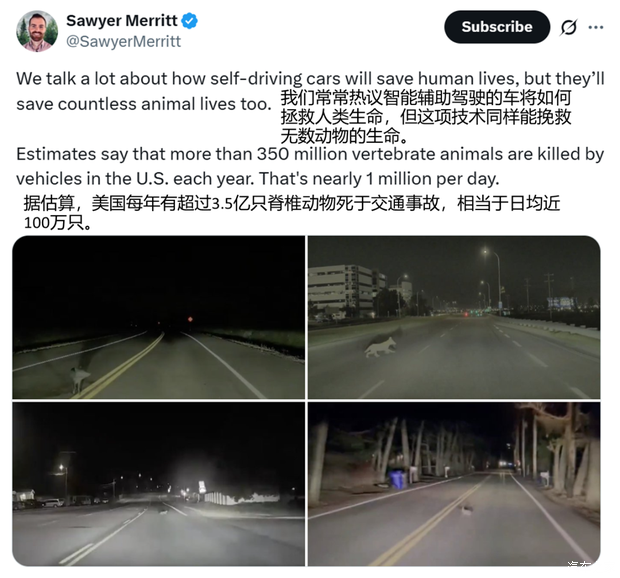Click the Subscribe button
620x578 pixels.
pos(497,27)
